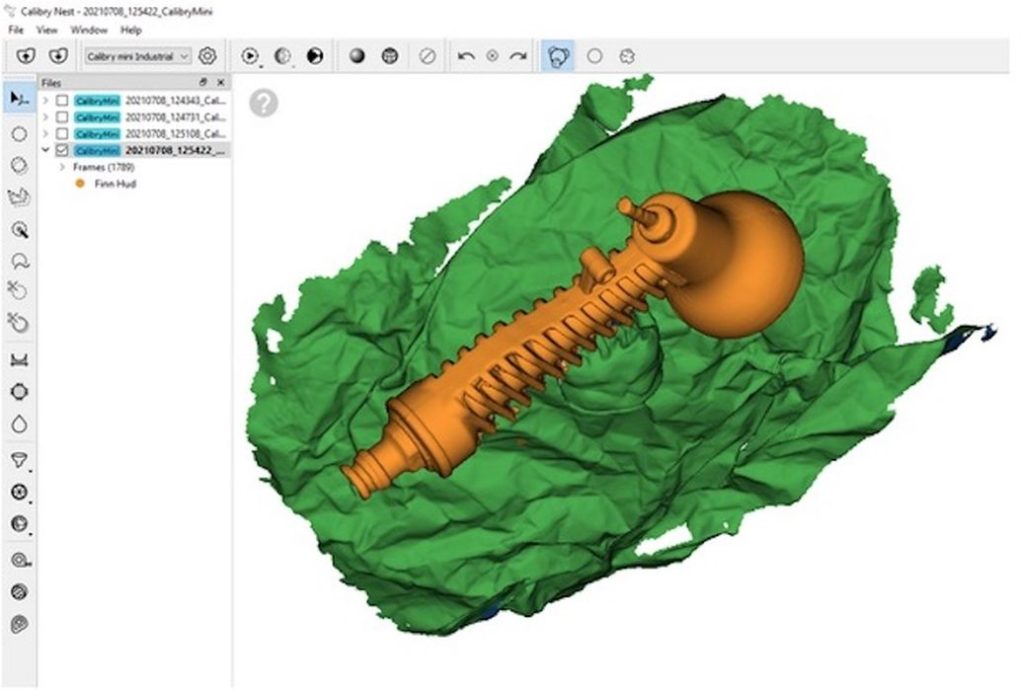Screen dimensions: 1024x691
Task: Open the Calibry mini Industrial dropdown
Action: 138,57
